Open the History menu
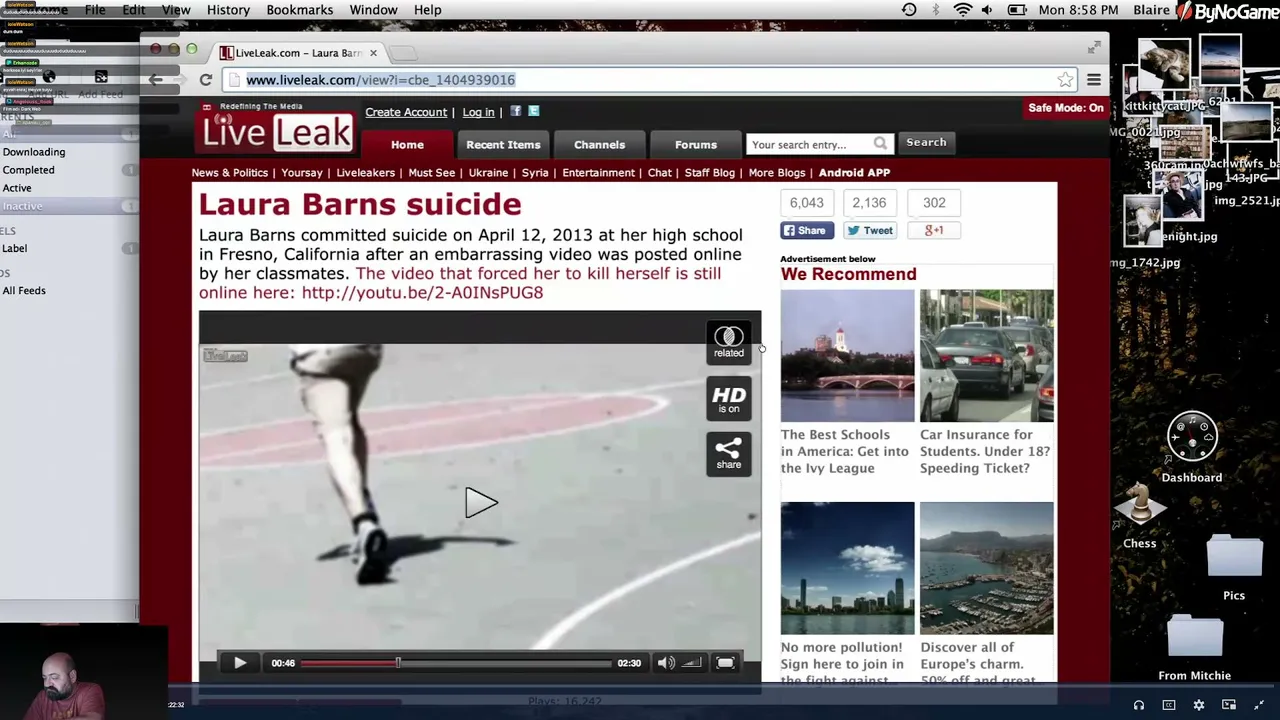1280x720 pixels. pos(228,10)
